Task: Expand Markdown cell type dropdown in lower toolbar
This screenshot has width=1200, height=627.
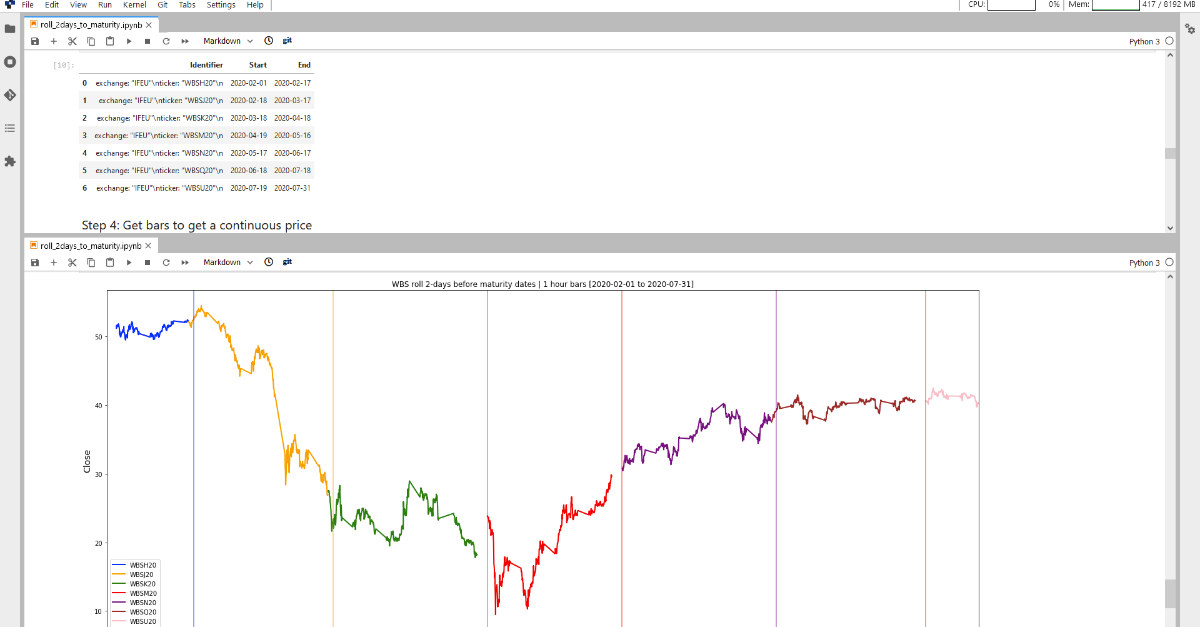Action: [x=228, y=262]
